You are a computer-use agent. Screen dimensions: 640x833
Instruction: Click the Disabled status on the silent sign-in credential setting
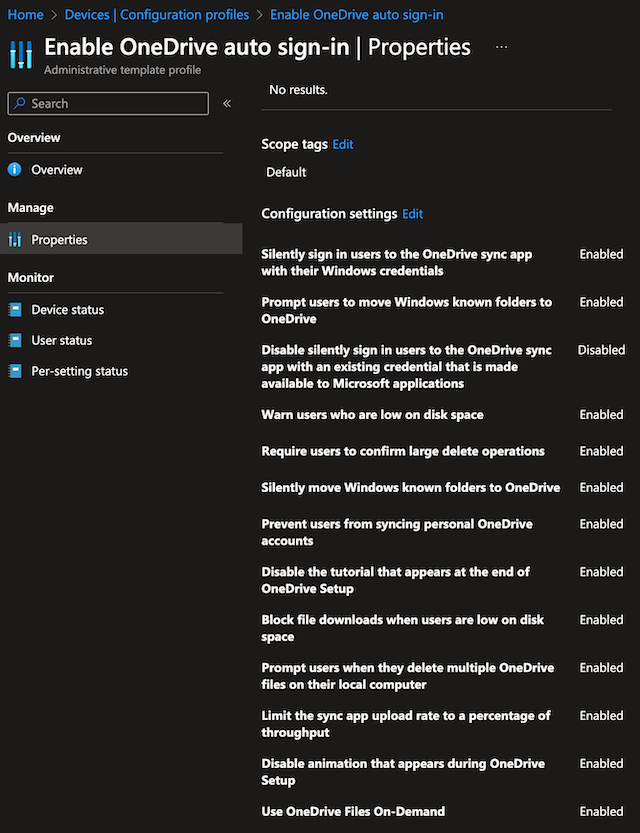601,350
